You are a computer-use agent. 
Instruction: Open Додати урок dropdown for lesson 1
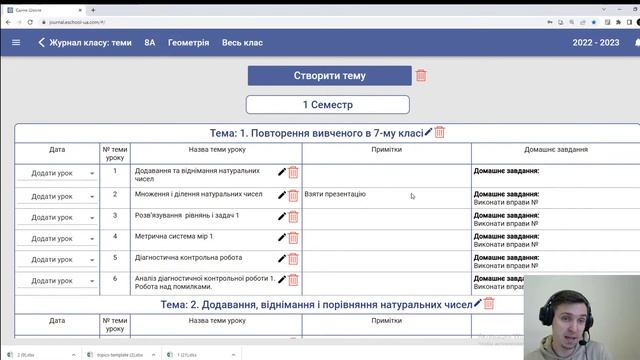(x=57, y=173)
